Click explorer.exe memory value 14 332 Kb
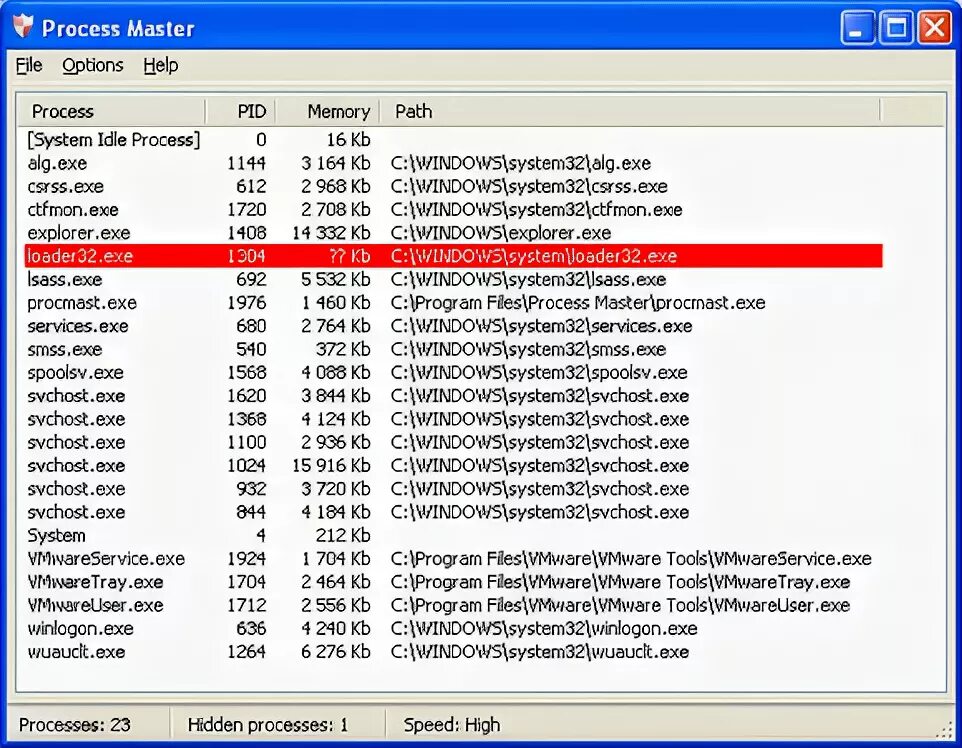Viewport: 962px width, 748px height. tap(331, 233)
